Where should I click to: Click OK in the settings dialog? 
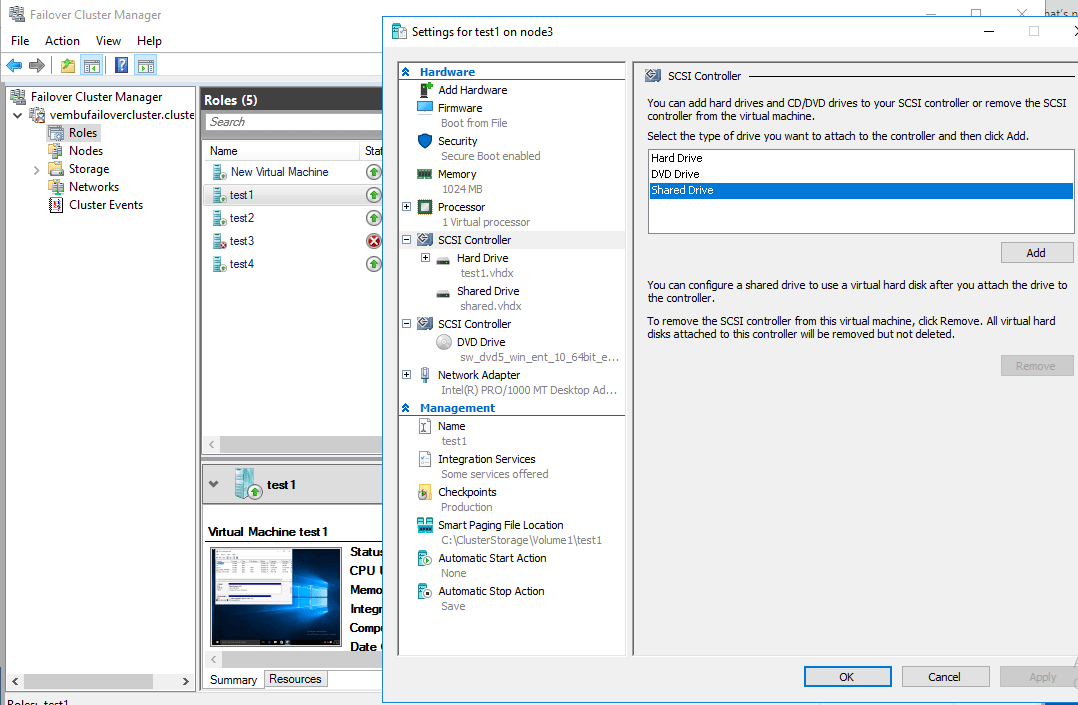[847, 677]
